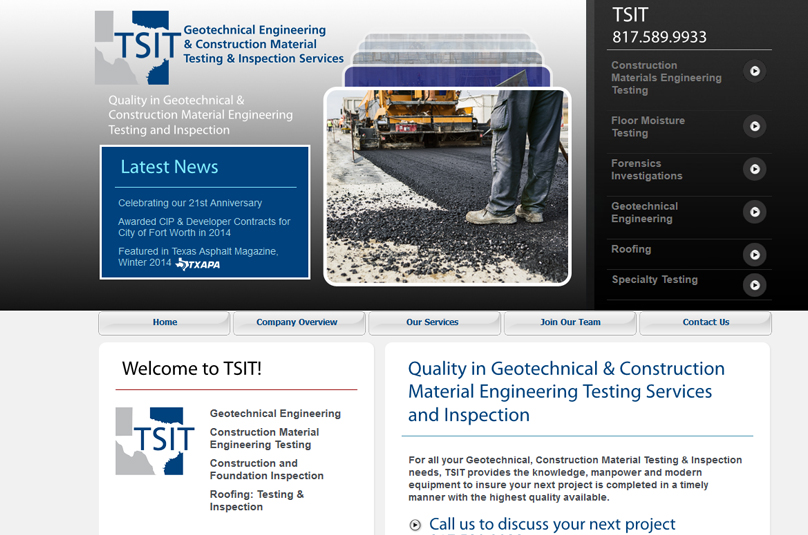
Task: Open the Our Services tab
Action: pyautogui.click(x=434, y=323)
